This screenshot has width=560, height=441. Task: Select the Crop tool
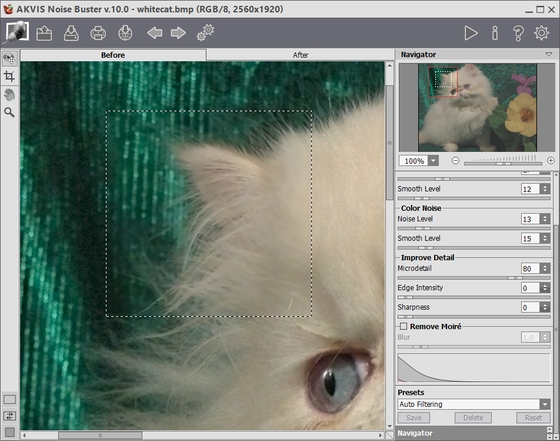pos(9,76)
